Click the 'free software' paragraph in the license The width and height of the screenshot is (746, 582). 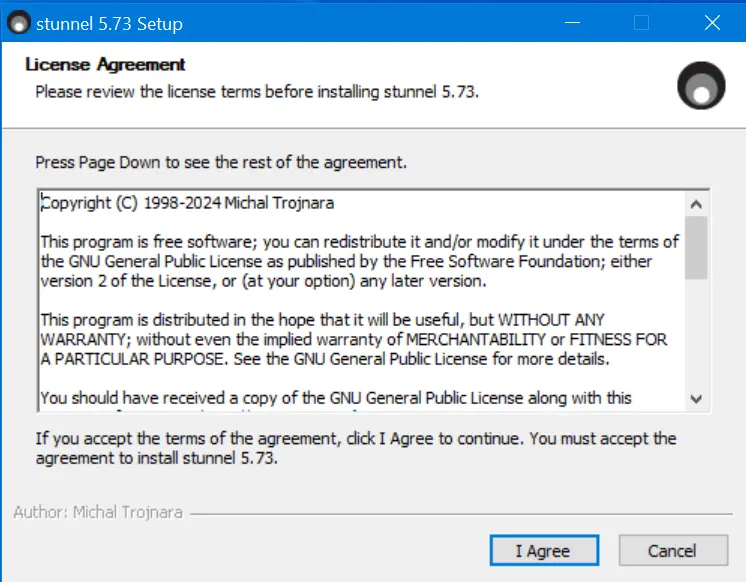(x=360, y=261)
